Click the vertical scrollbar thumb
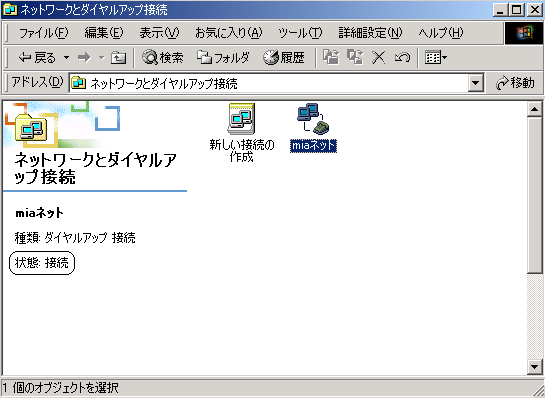This screenshot has height=398, width=545. point(534,195)
